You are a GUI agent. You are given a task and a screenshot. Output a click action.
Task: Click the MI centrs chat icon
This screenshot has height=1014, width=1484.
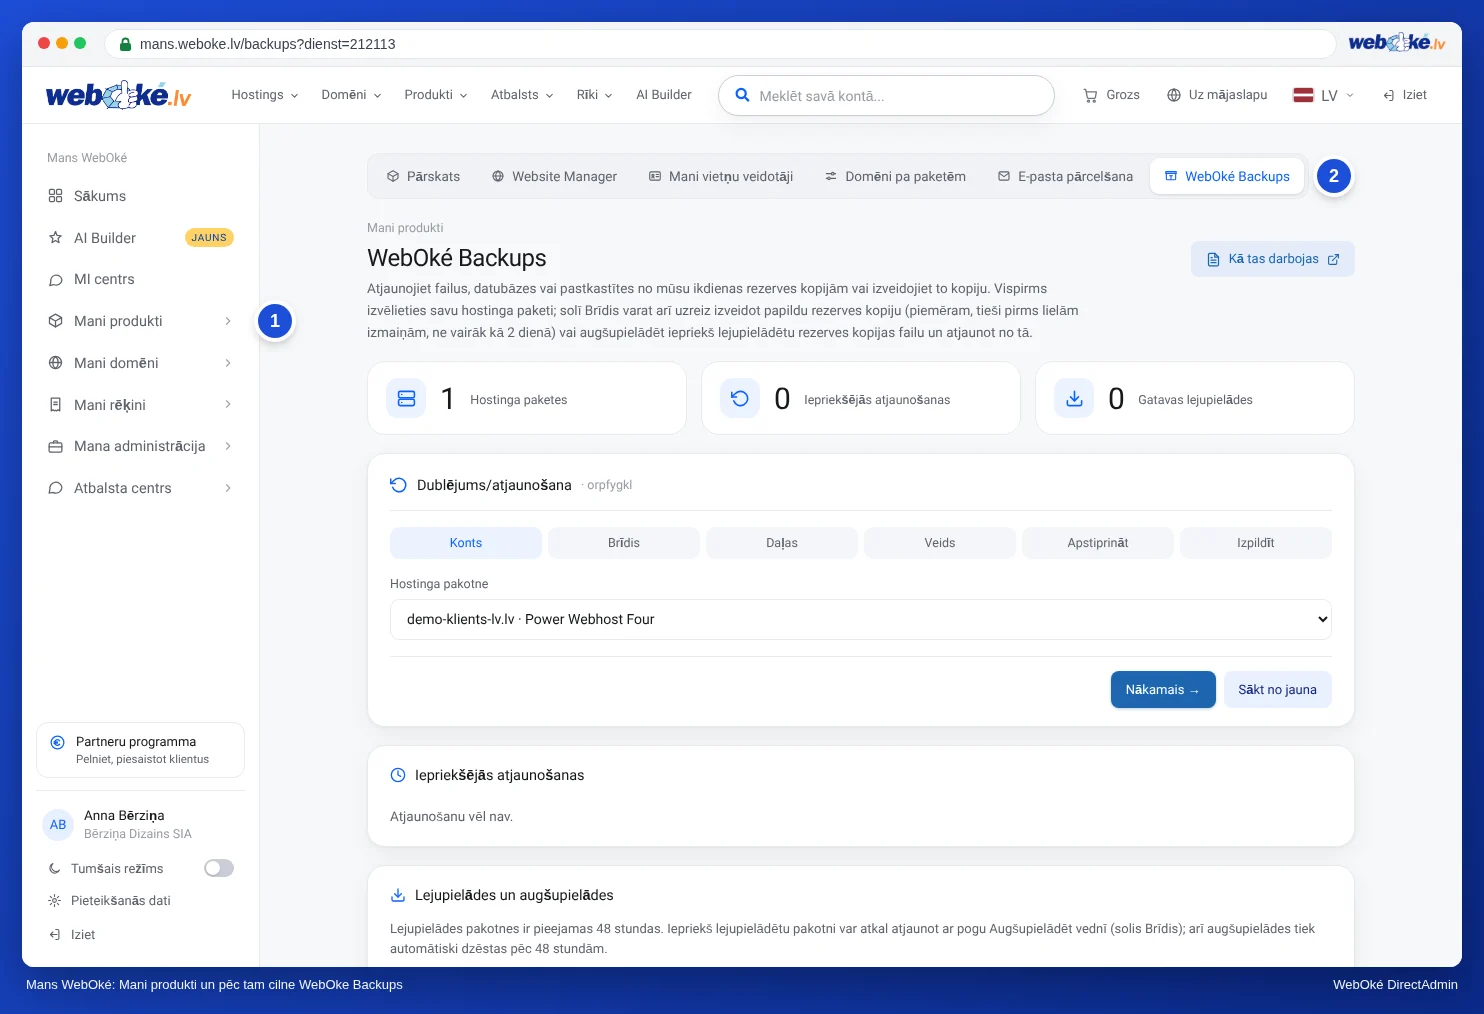(x=56, y=280)
